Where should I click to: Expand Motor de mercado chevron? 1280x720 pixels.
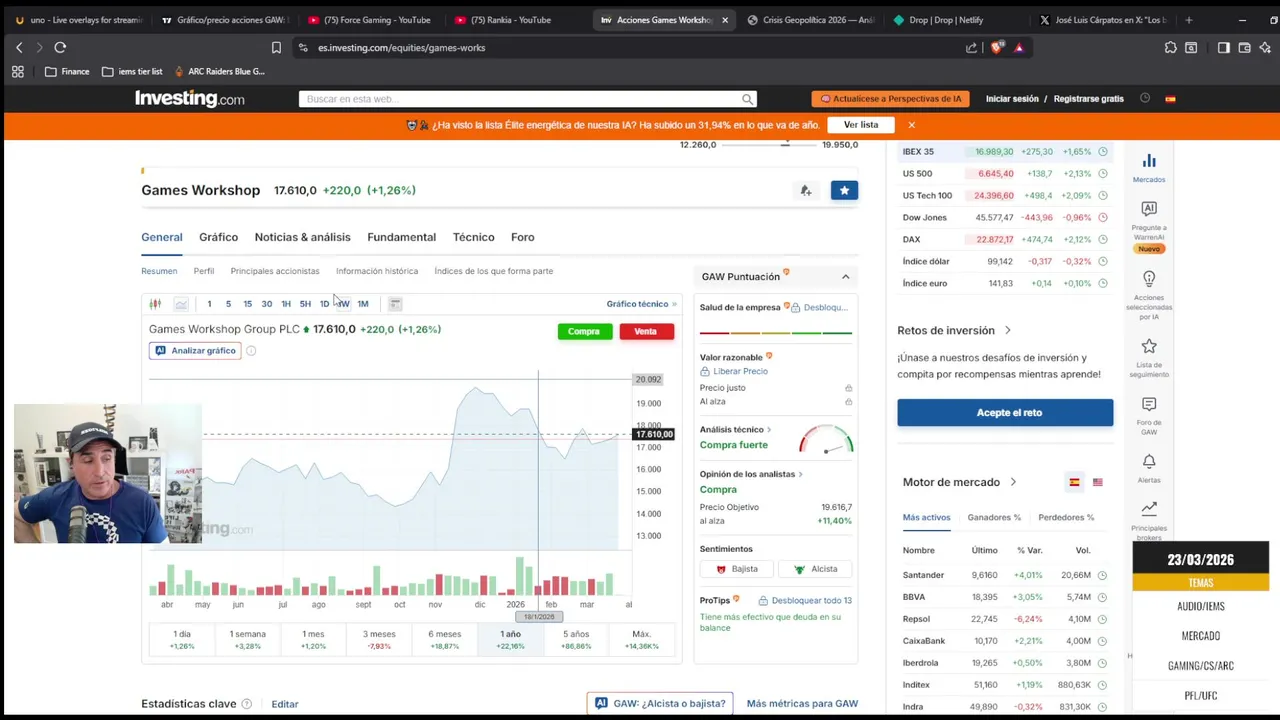click(1012, 482)
